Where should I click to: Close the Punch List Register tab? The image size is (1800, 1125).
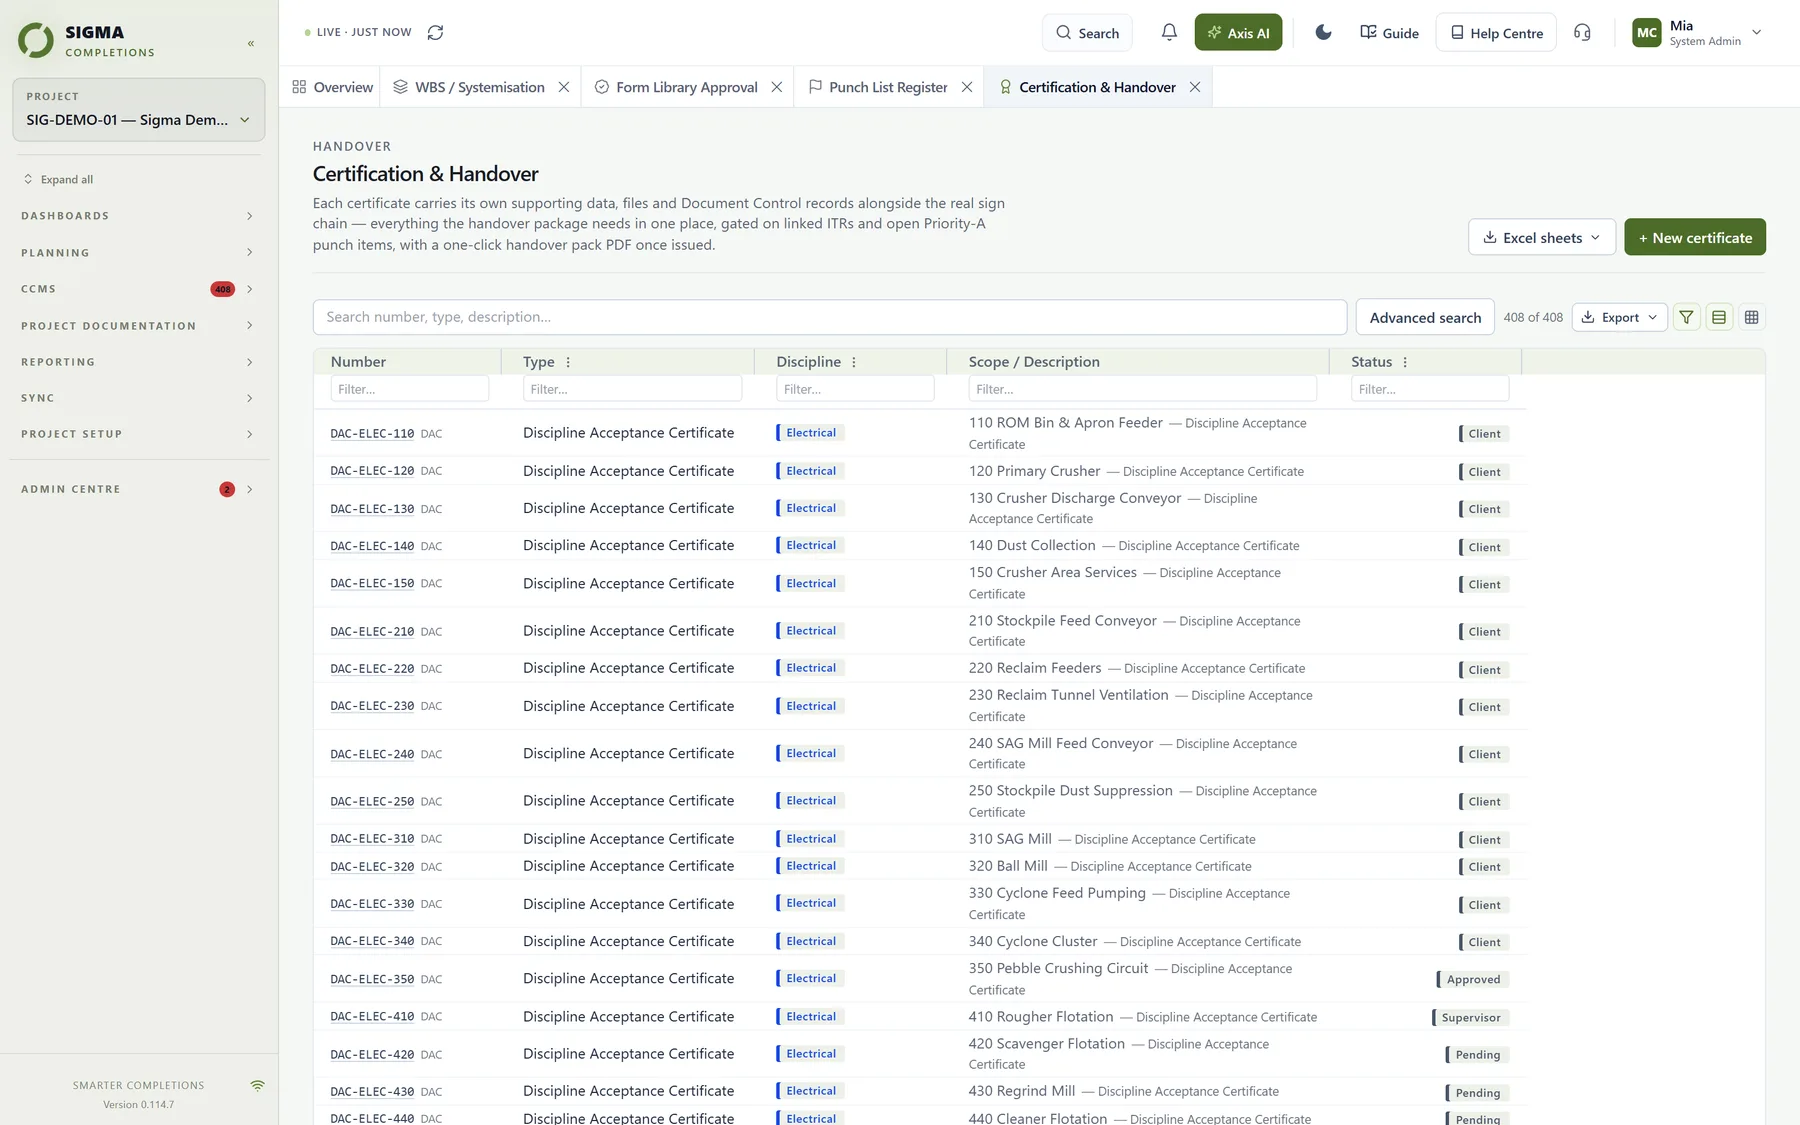967,87
